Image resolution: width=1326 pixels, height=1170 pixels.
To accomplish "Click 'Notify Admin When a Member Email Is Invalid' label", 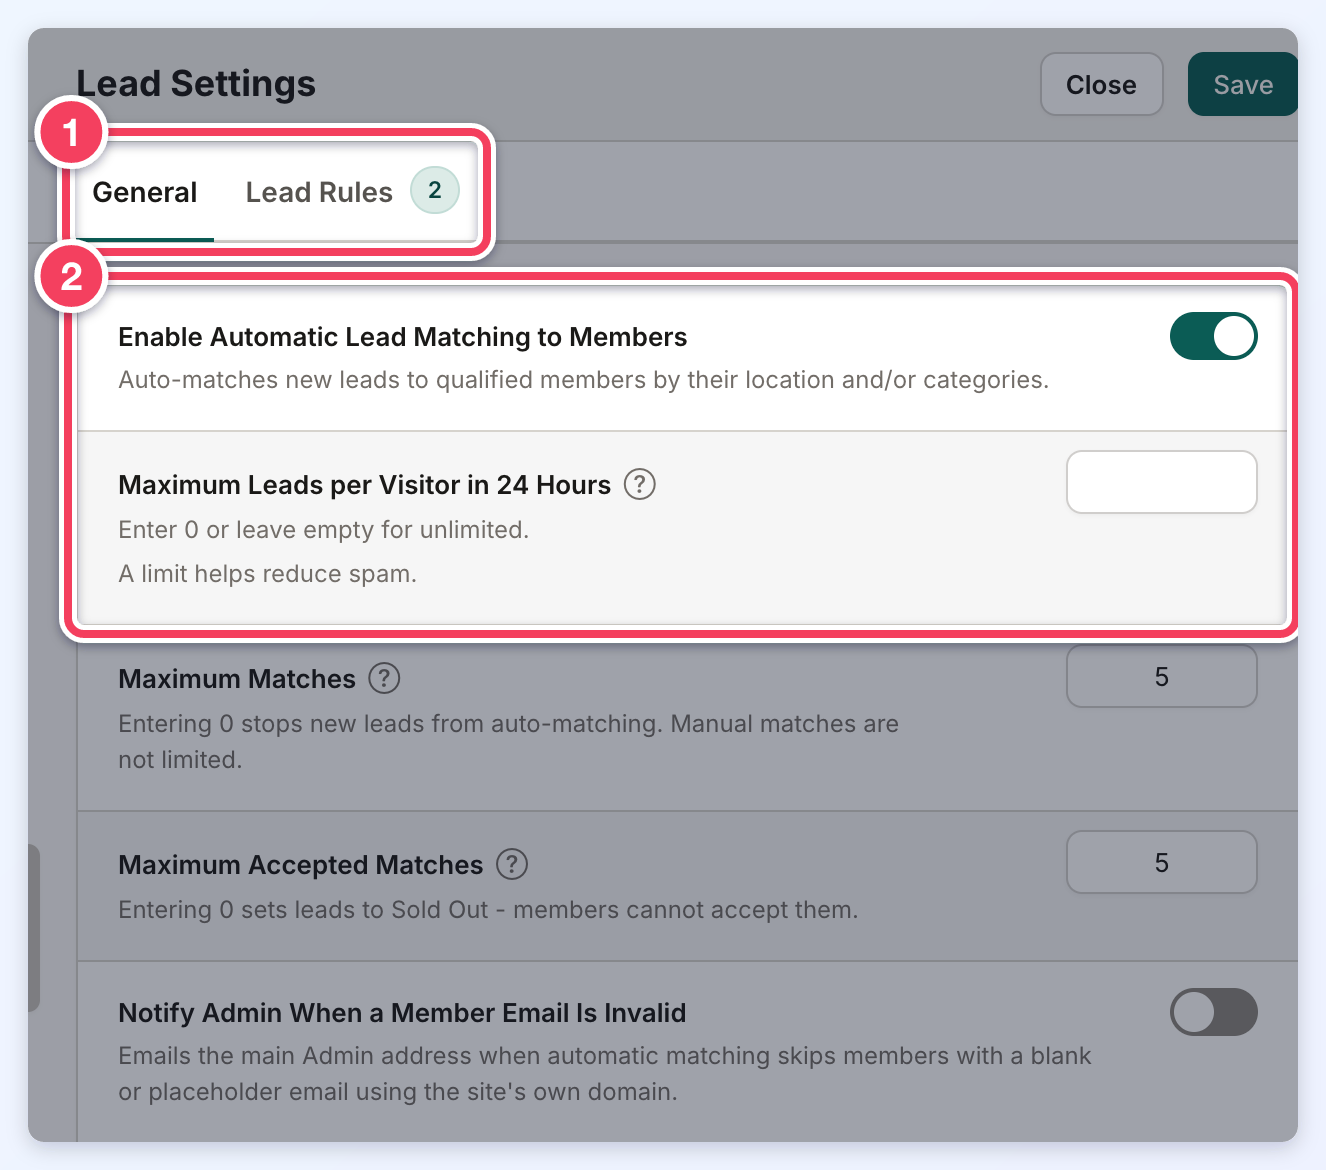I will click(x=403, y=1013).
